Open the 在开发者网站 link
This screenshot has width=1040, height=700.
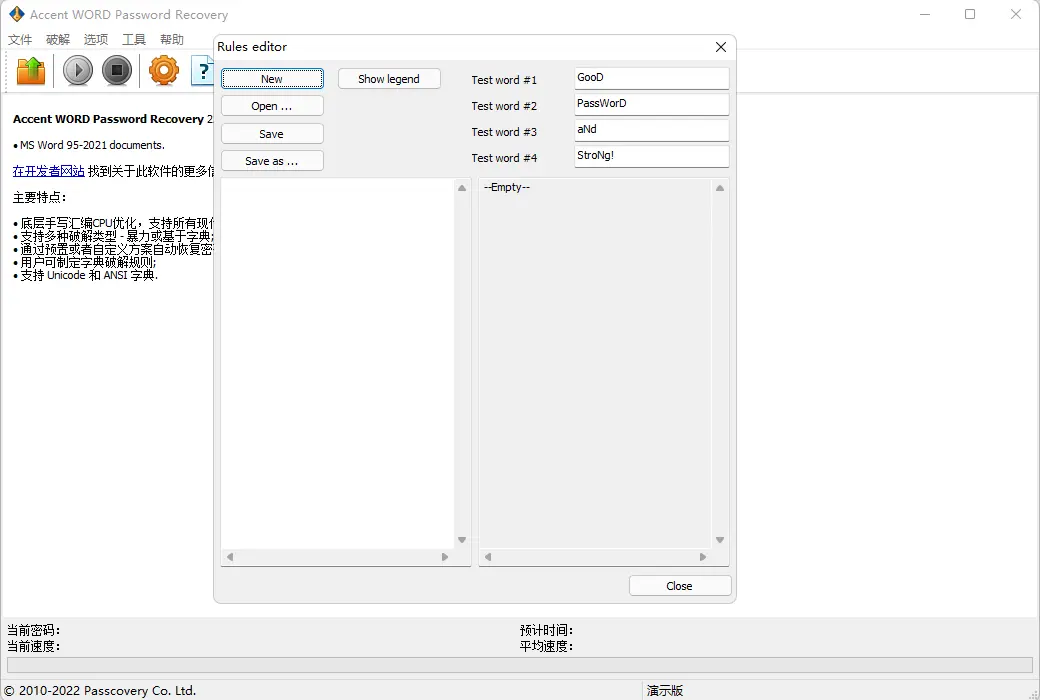click(49, 171)
